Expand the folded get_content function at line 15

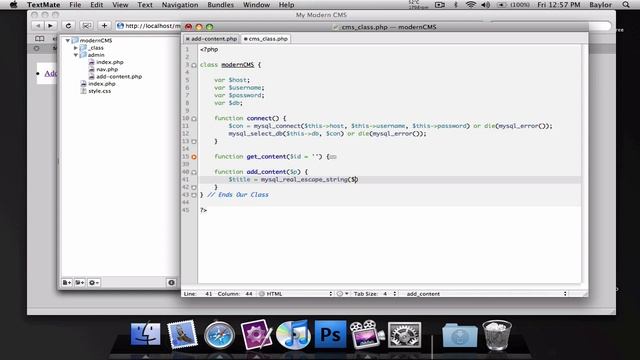(194, 157)
